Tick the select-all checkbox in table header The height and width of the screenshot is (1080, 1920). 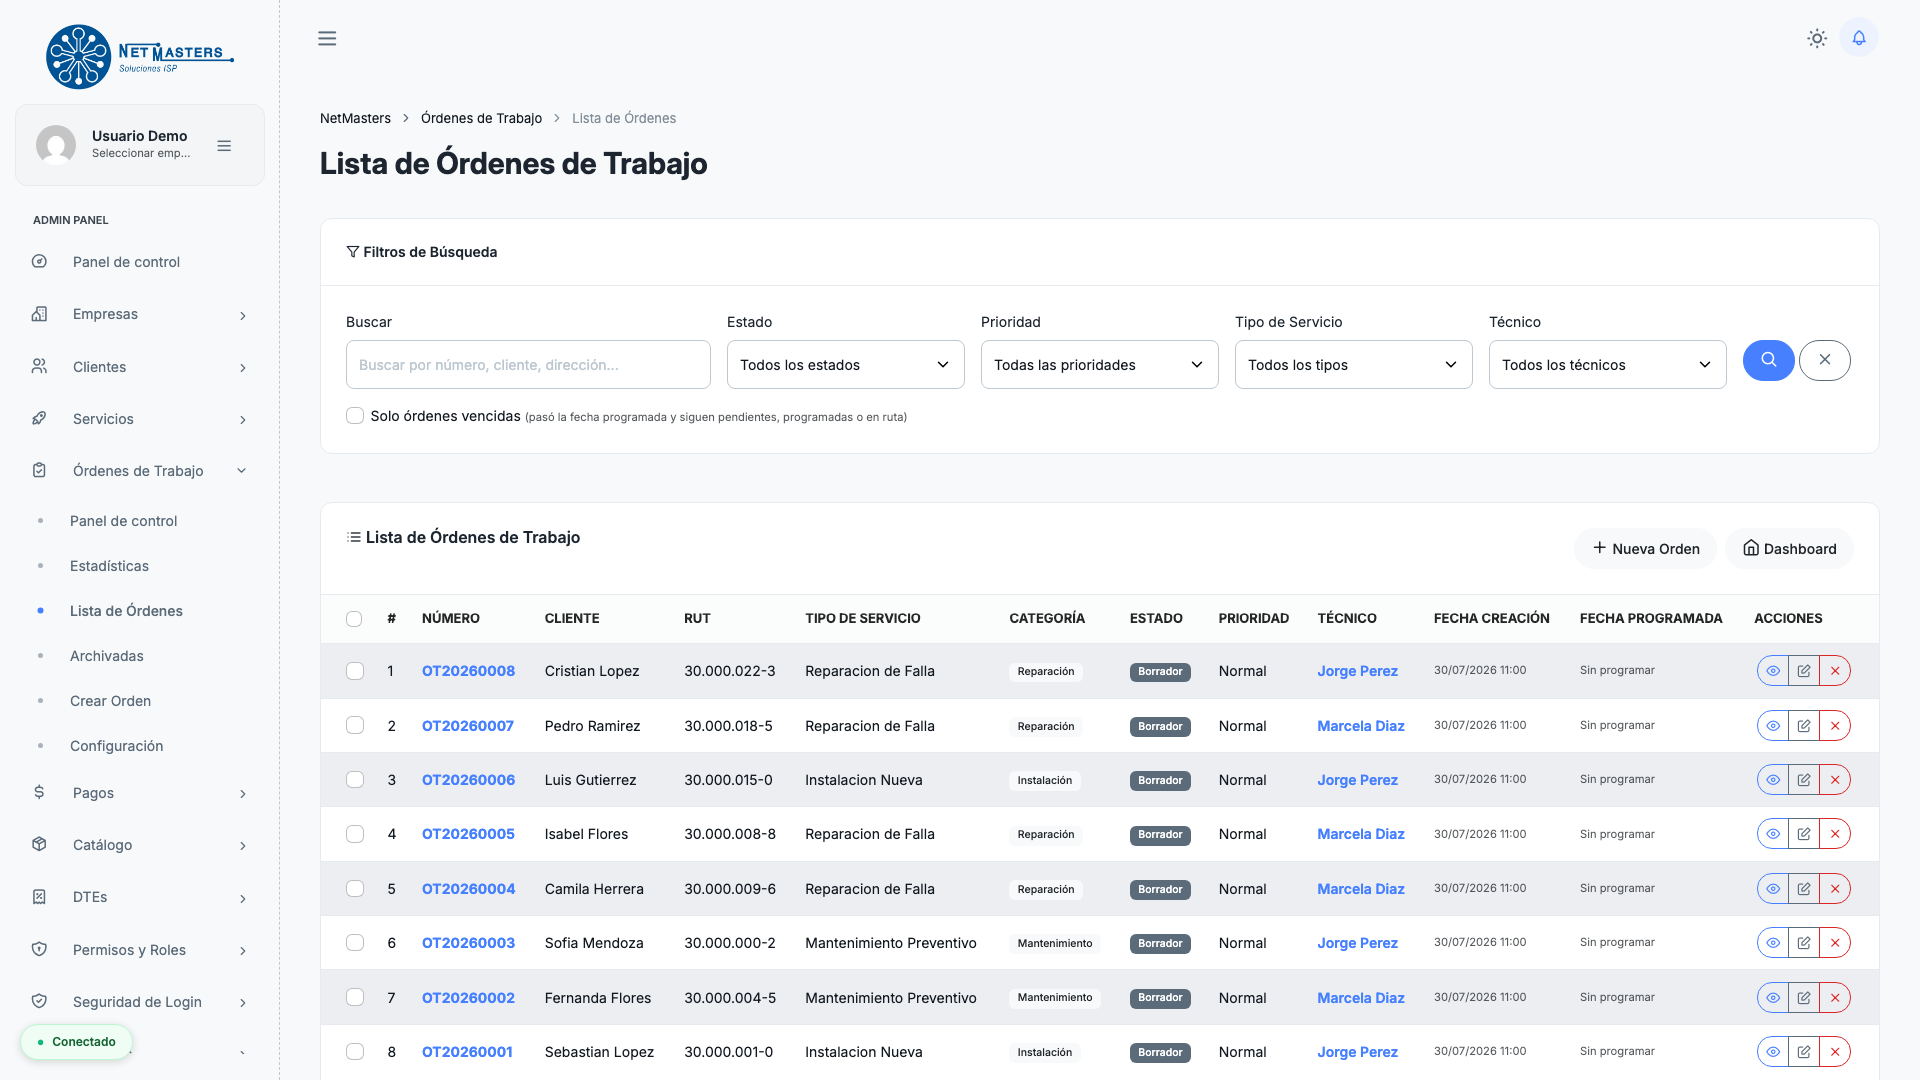pos(354,619)
